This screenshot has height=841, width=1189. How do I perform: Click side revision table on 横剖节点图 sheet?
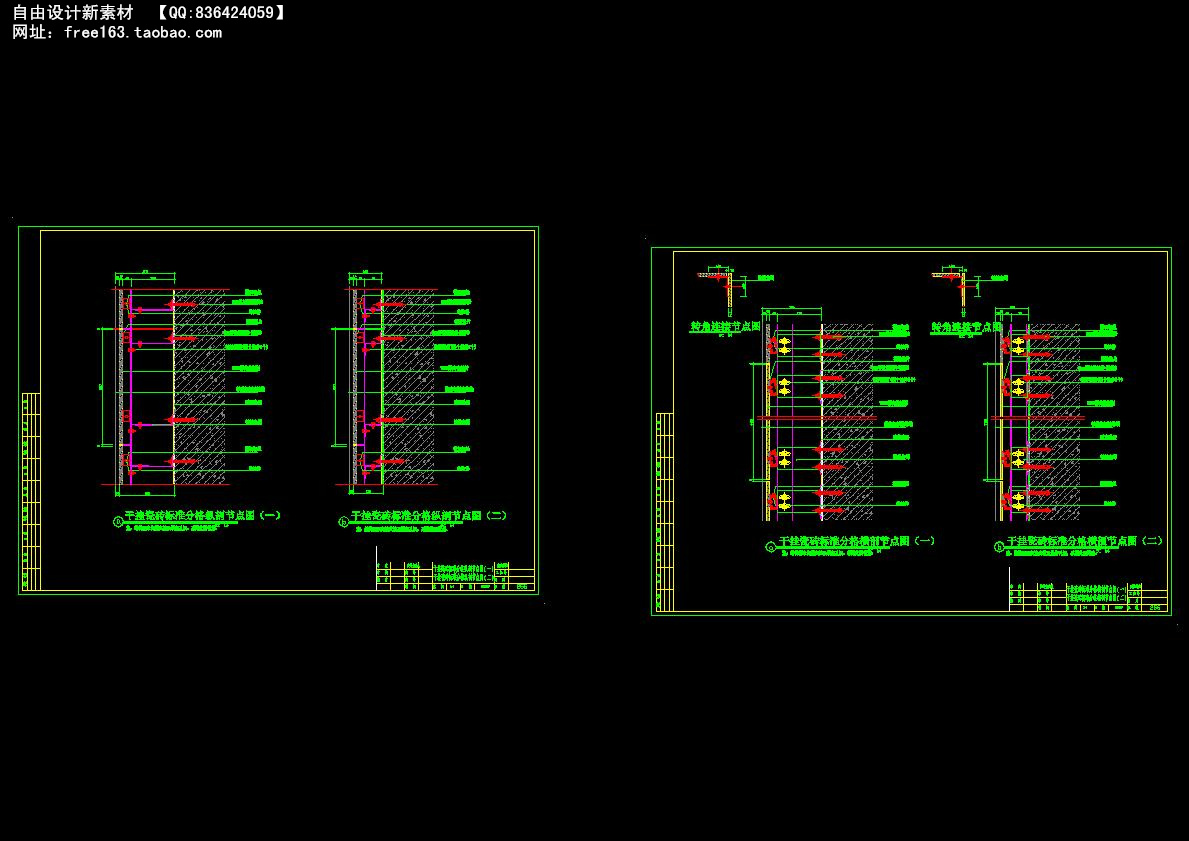tap(664, 512)
